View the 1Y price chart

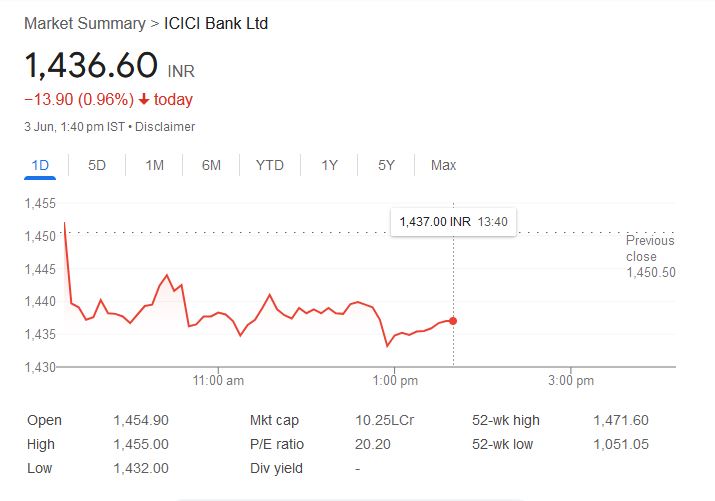pos(329,165)
